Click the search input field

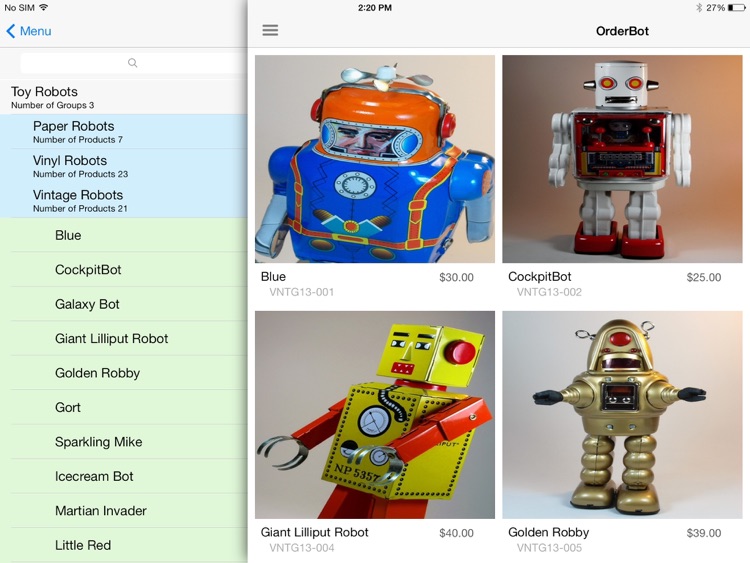(134, 63)
